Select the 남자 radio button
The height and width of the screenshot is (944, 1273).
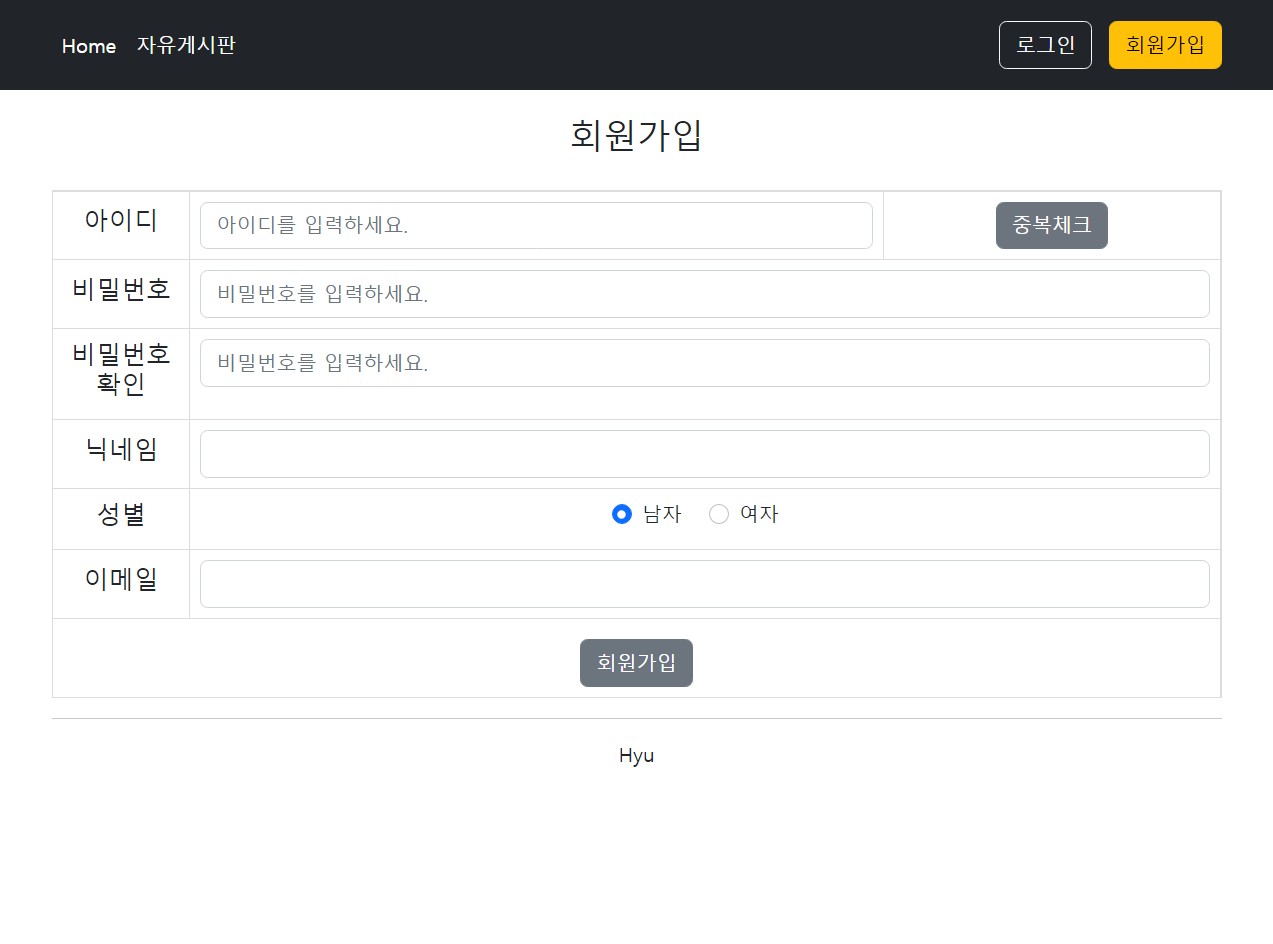click(x=622, y=514)
